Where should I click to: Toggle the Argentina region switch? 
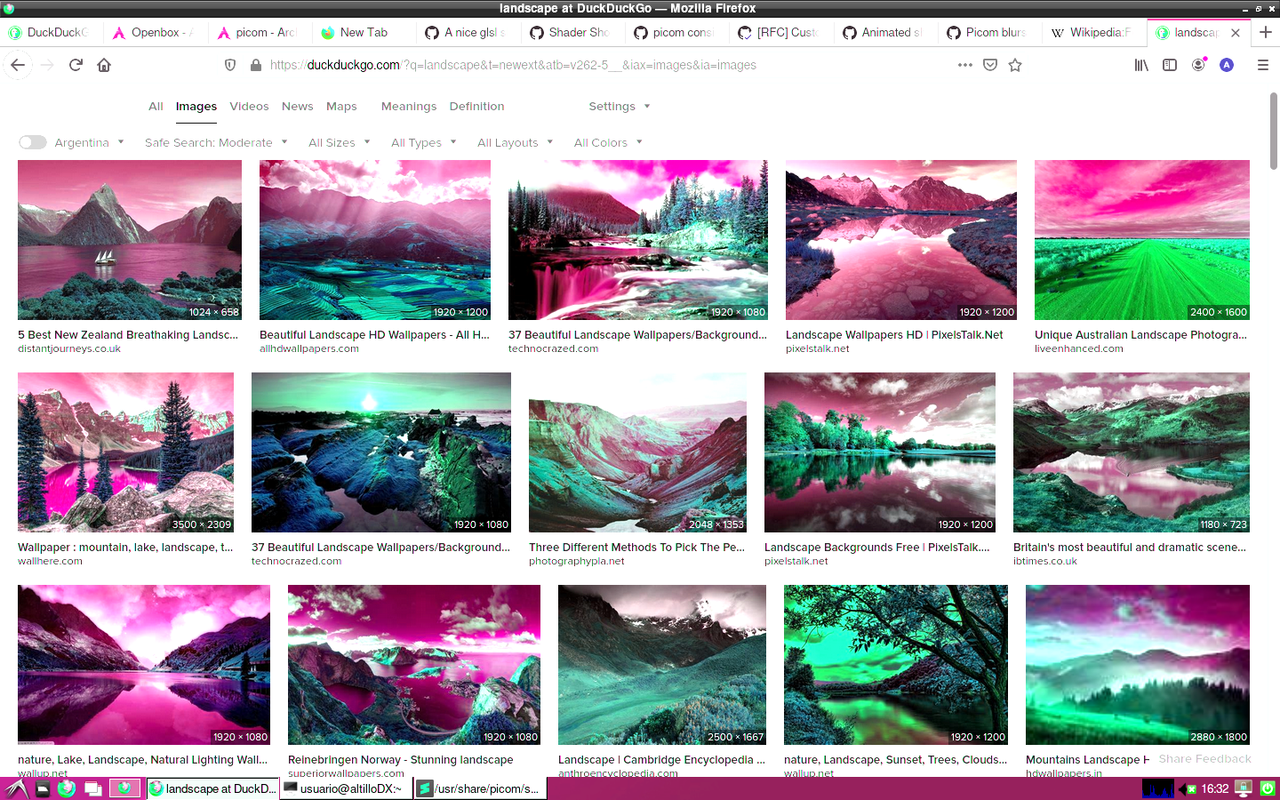tap(32, 142)
